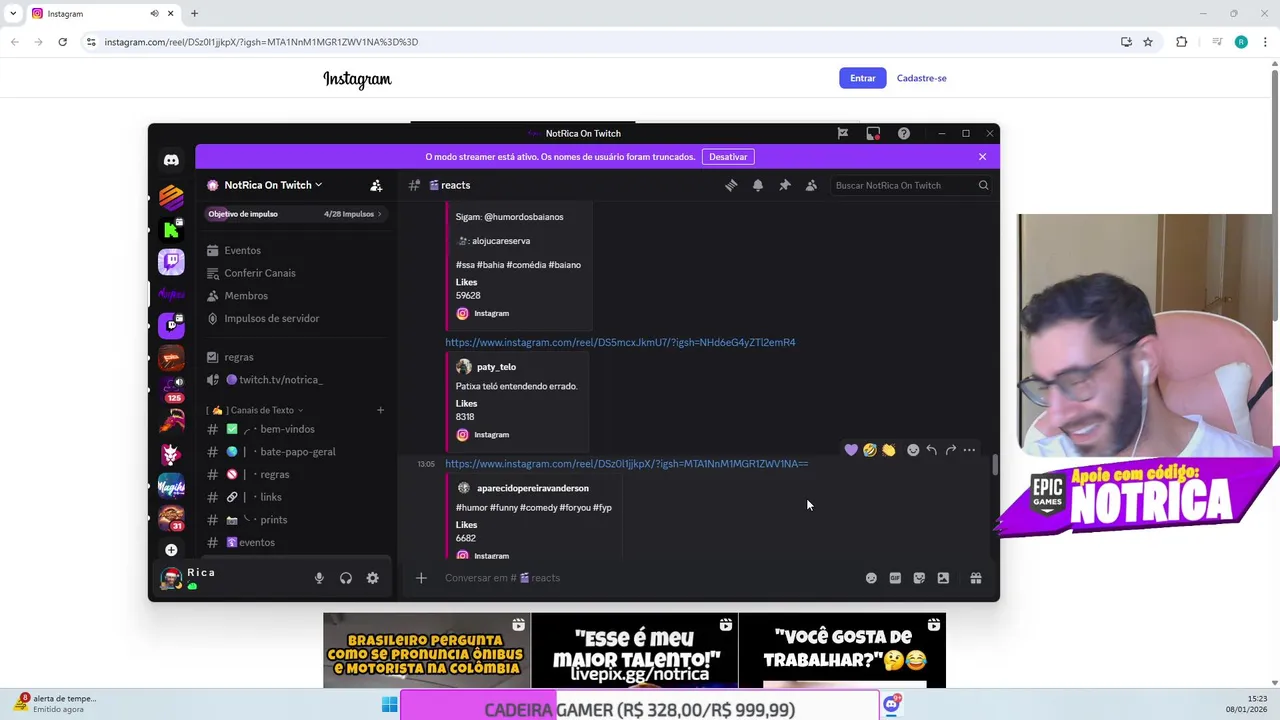The height and width of the screenshot is (720, 1280).
Task: Click Cadastre-se link on Instagram
Action: point(922,78)
